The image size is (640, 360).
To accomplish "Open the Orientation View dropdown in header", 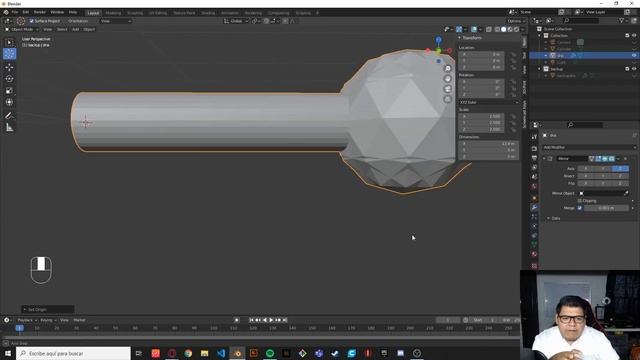I will [116, 21].
